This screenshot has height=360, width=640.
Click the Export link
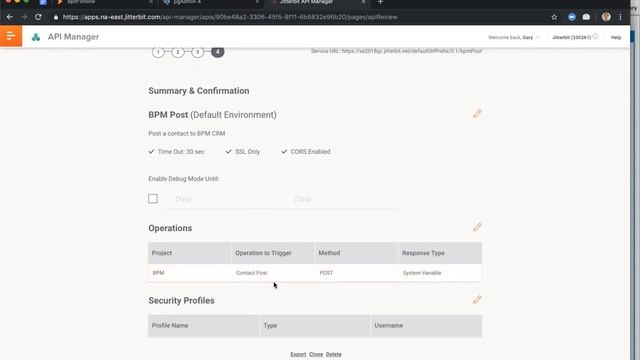[x=298, y=354]
